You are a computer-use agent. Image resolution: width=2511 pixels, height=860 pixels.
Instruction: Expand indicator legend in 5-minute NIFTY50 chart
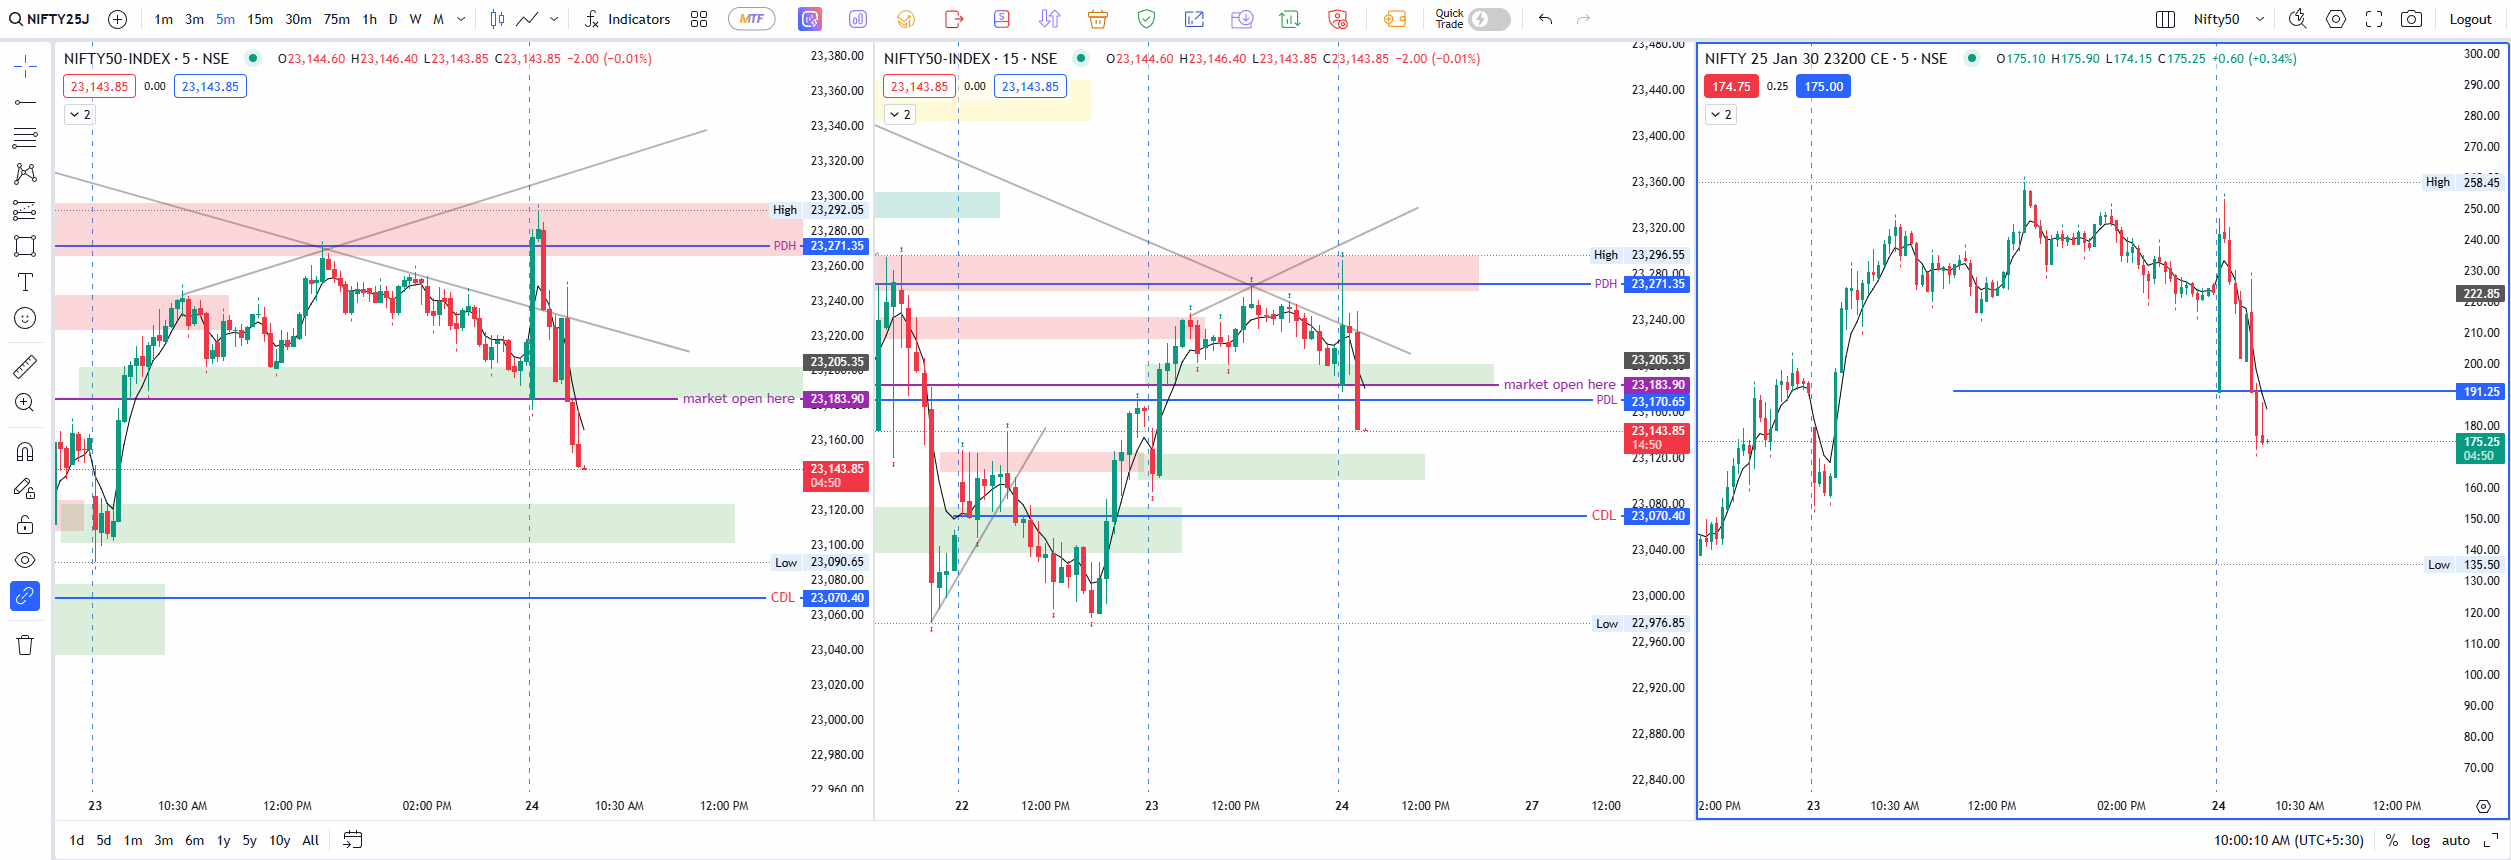[x=79, y=115]
